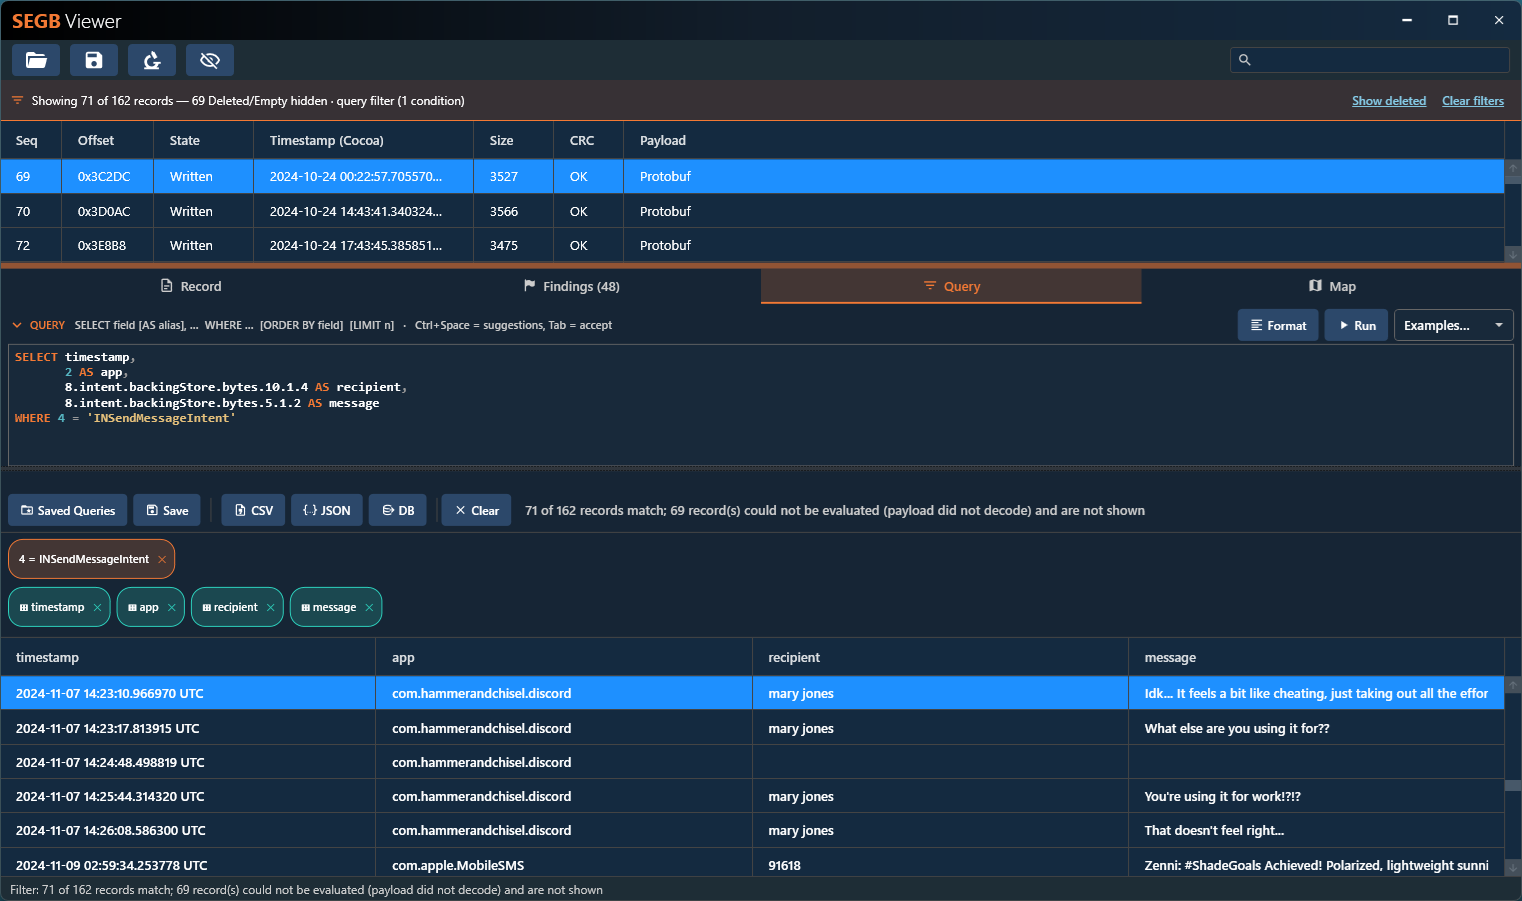The height and width of the screenshot is (901, 1522).
Task: Export results using the JSON button
Action: pyautogui.click(x=327, y=510)
